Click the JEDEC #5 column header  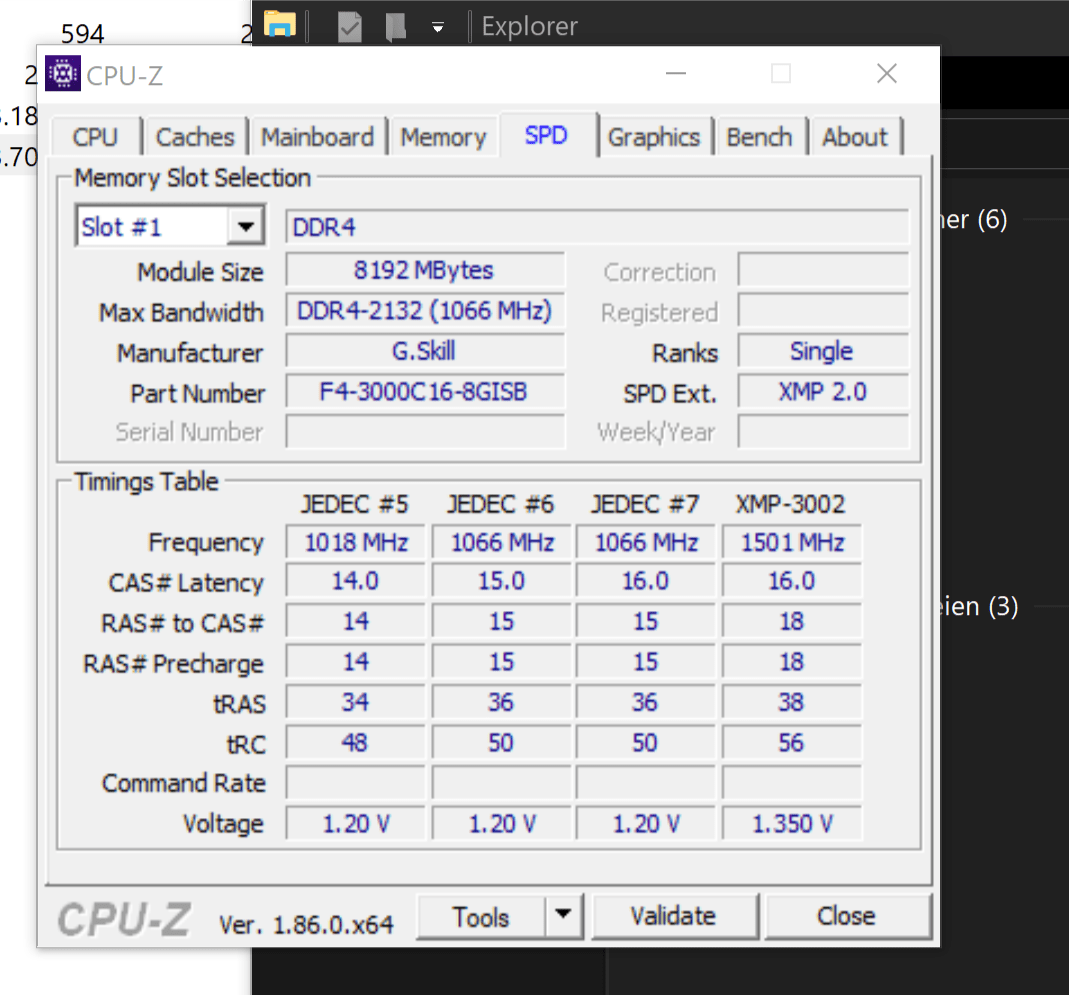[355, 505]
